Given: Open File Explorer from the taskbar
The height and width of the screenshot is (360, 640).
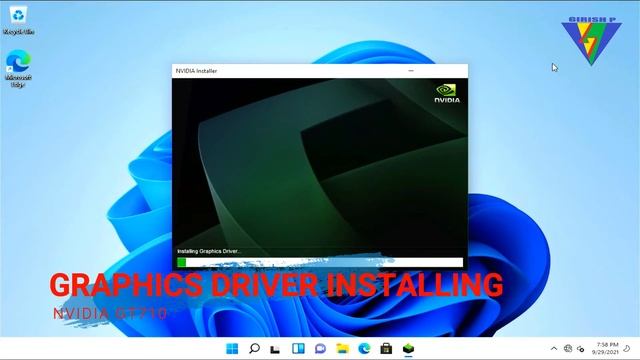Looking at the screenshot, I should 342,349.
